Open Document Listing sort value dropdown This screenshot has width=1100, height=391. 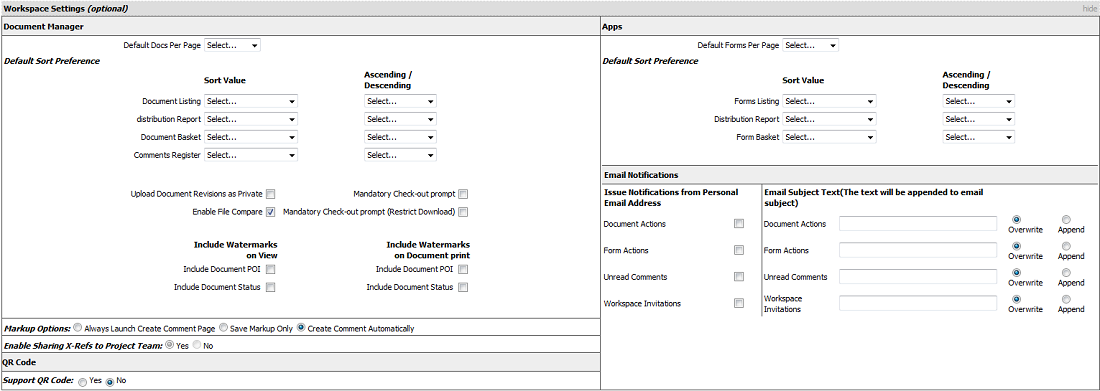click(250, 101)
